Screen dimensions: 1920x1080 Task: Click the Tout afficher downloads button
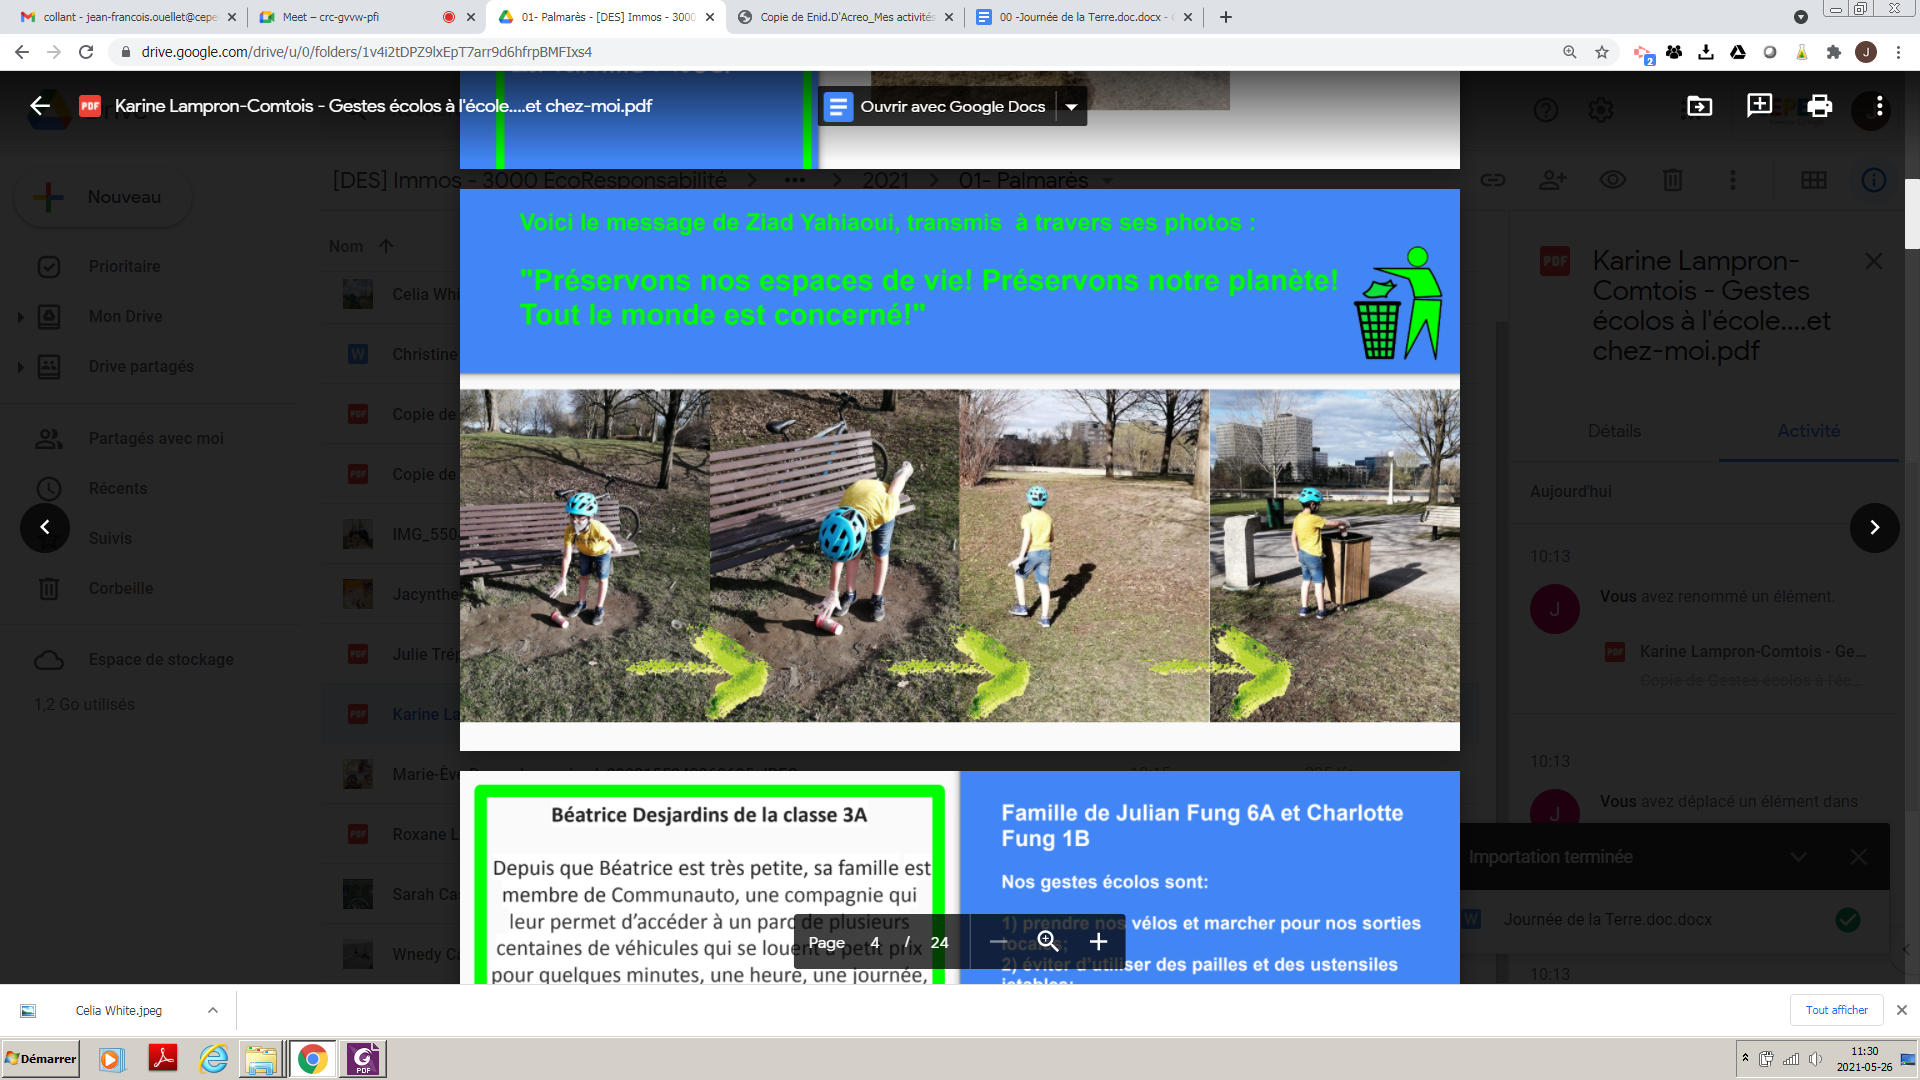1836,1010
